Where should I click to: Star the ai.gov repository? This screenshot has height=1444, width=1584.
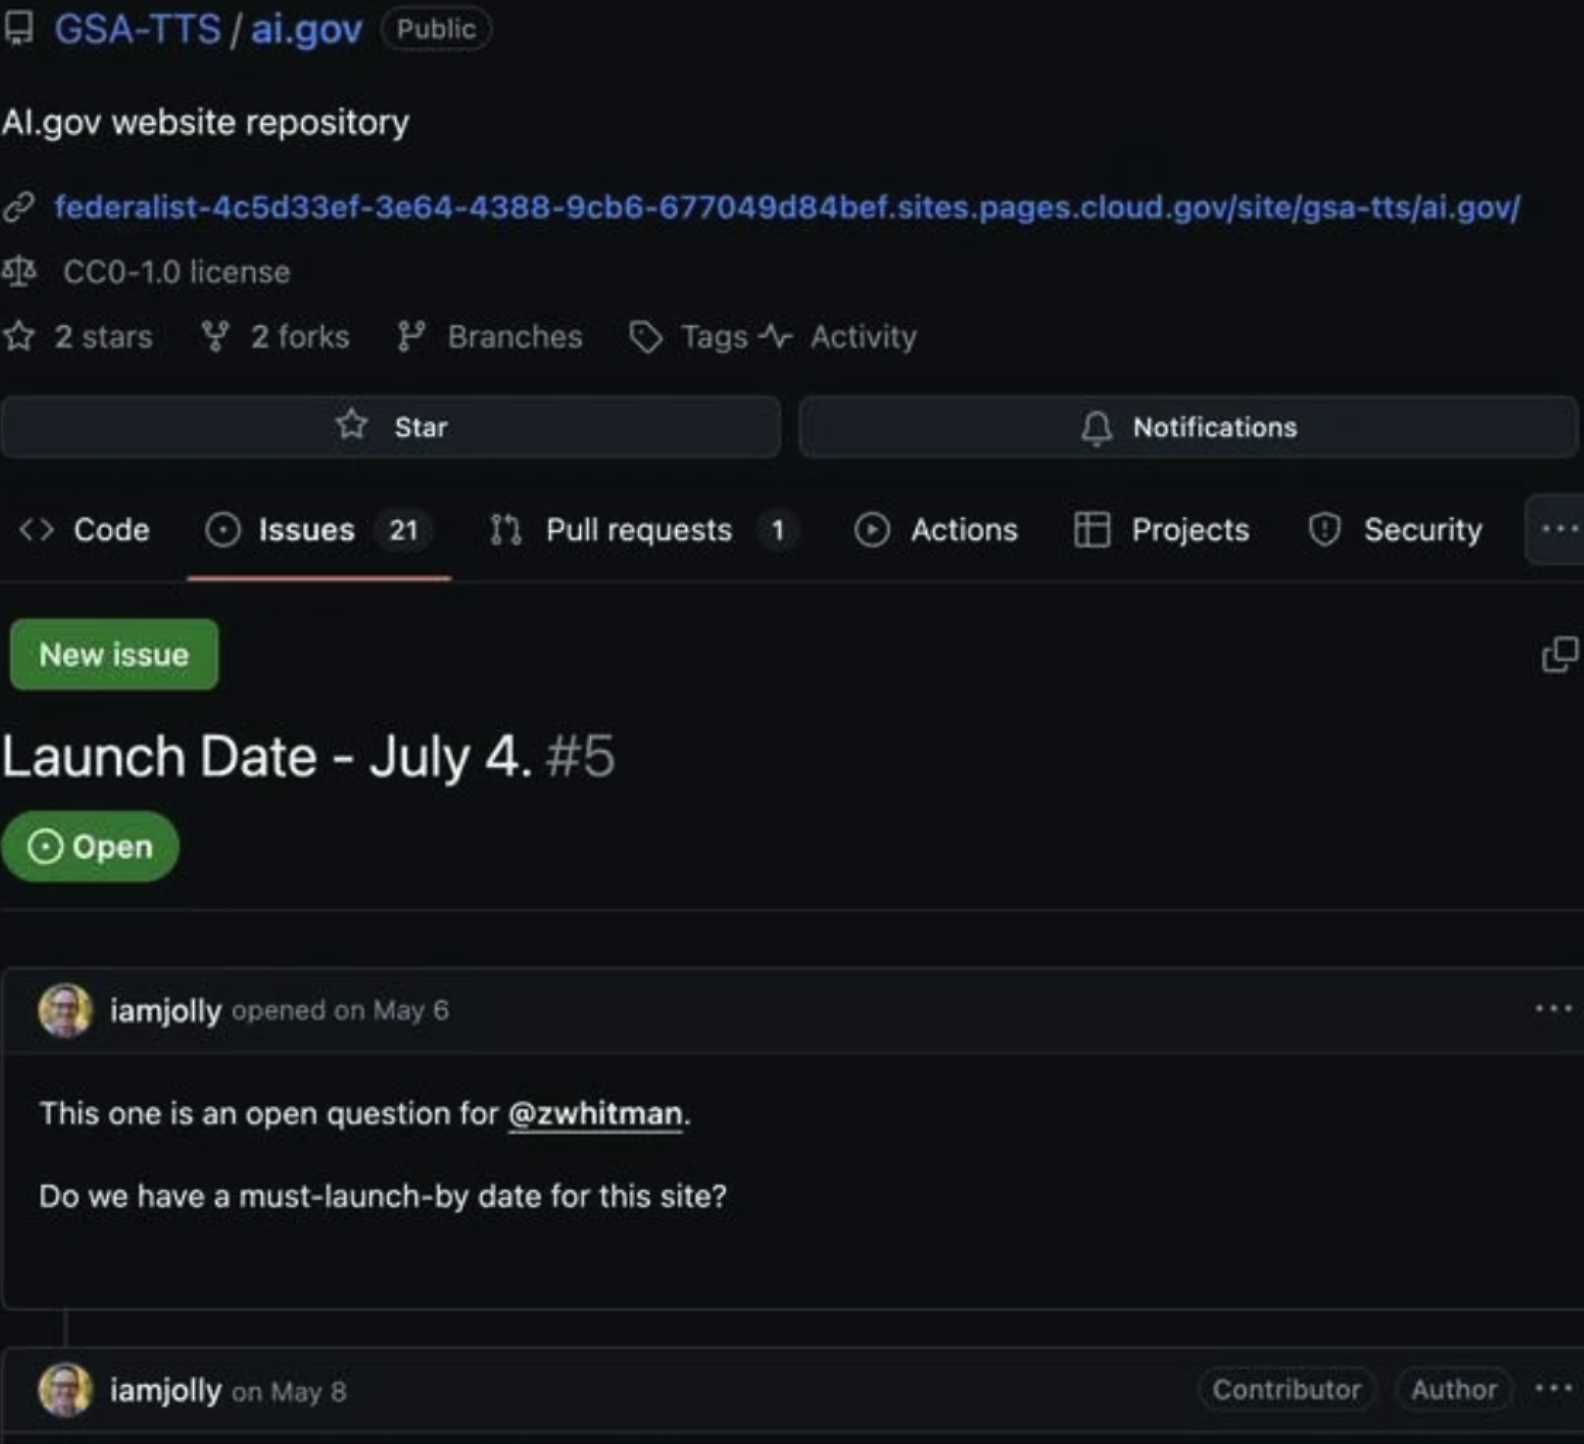[x=390, y=427]
